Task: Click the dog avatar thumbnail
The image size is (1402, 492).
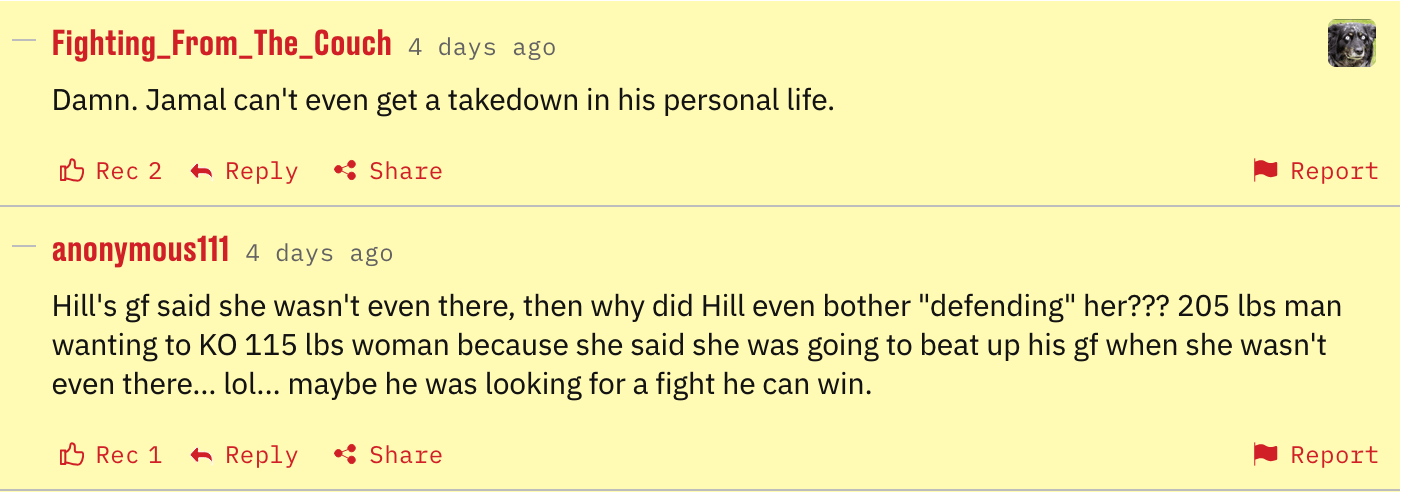Action: pyautogui.click(x=1351, y=44)
